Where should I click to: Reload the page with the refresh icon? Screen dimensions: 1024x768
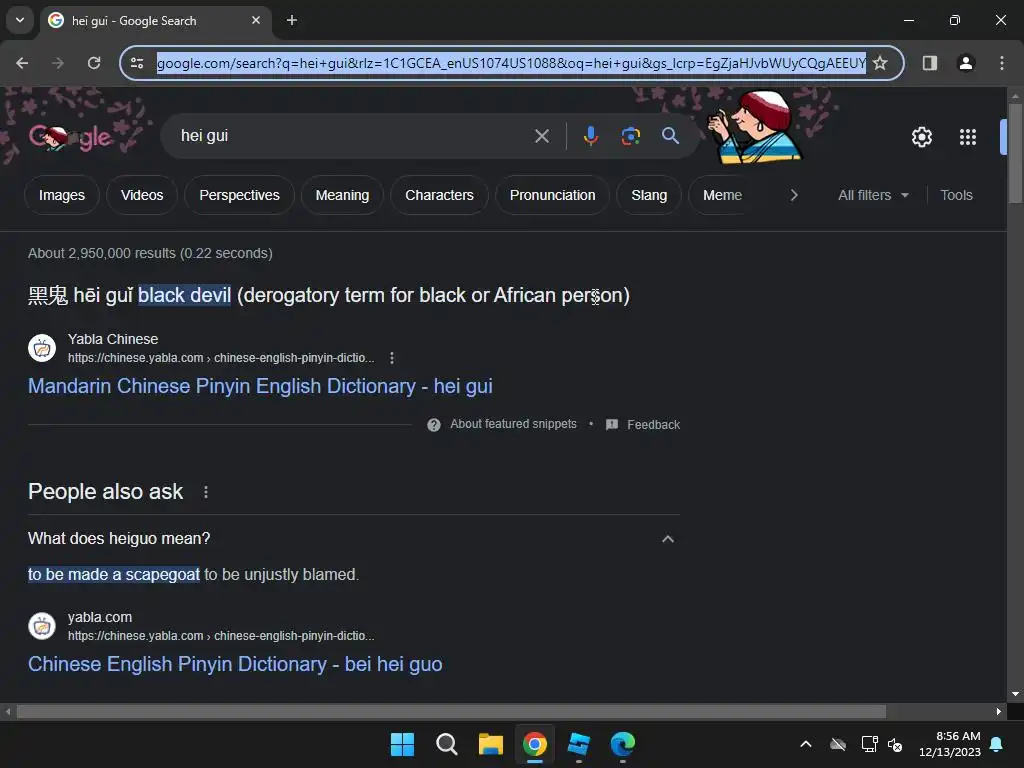[x=94, y=63]
